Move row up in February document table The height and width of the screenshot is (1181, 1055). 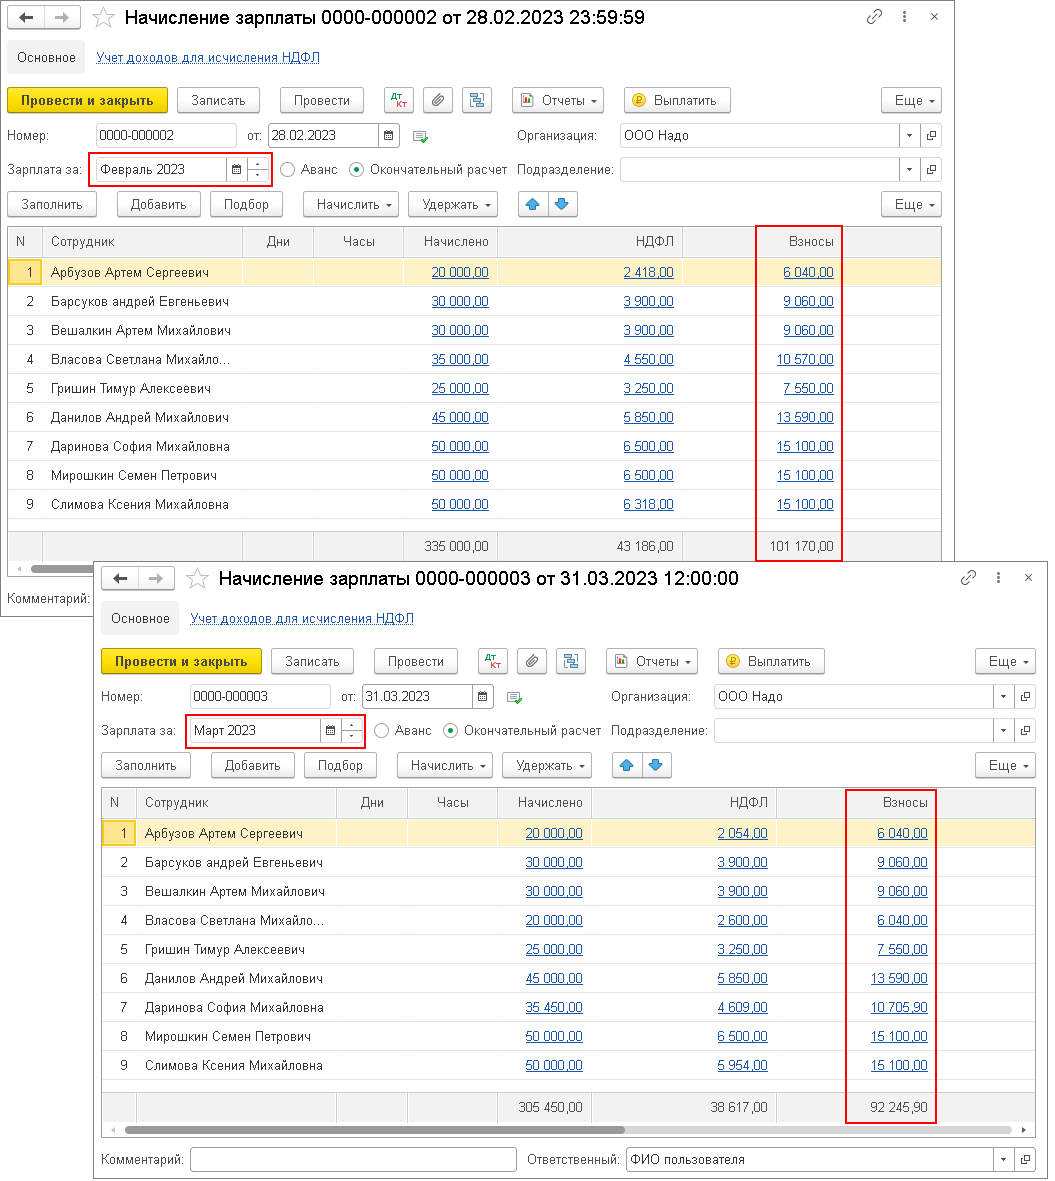[532, 204]
